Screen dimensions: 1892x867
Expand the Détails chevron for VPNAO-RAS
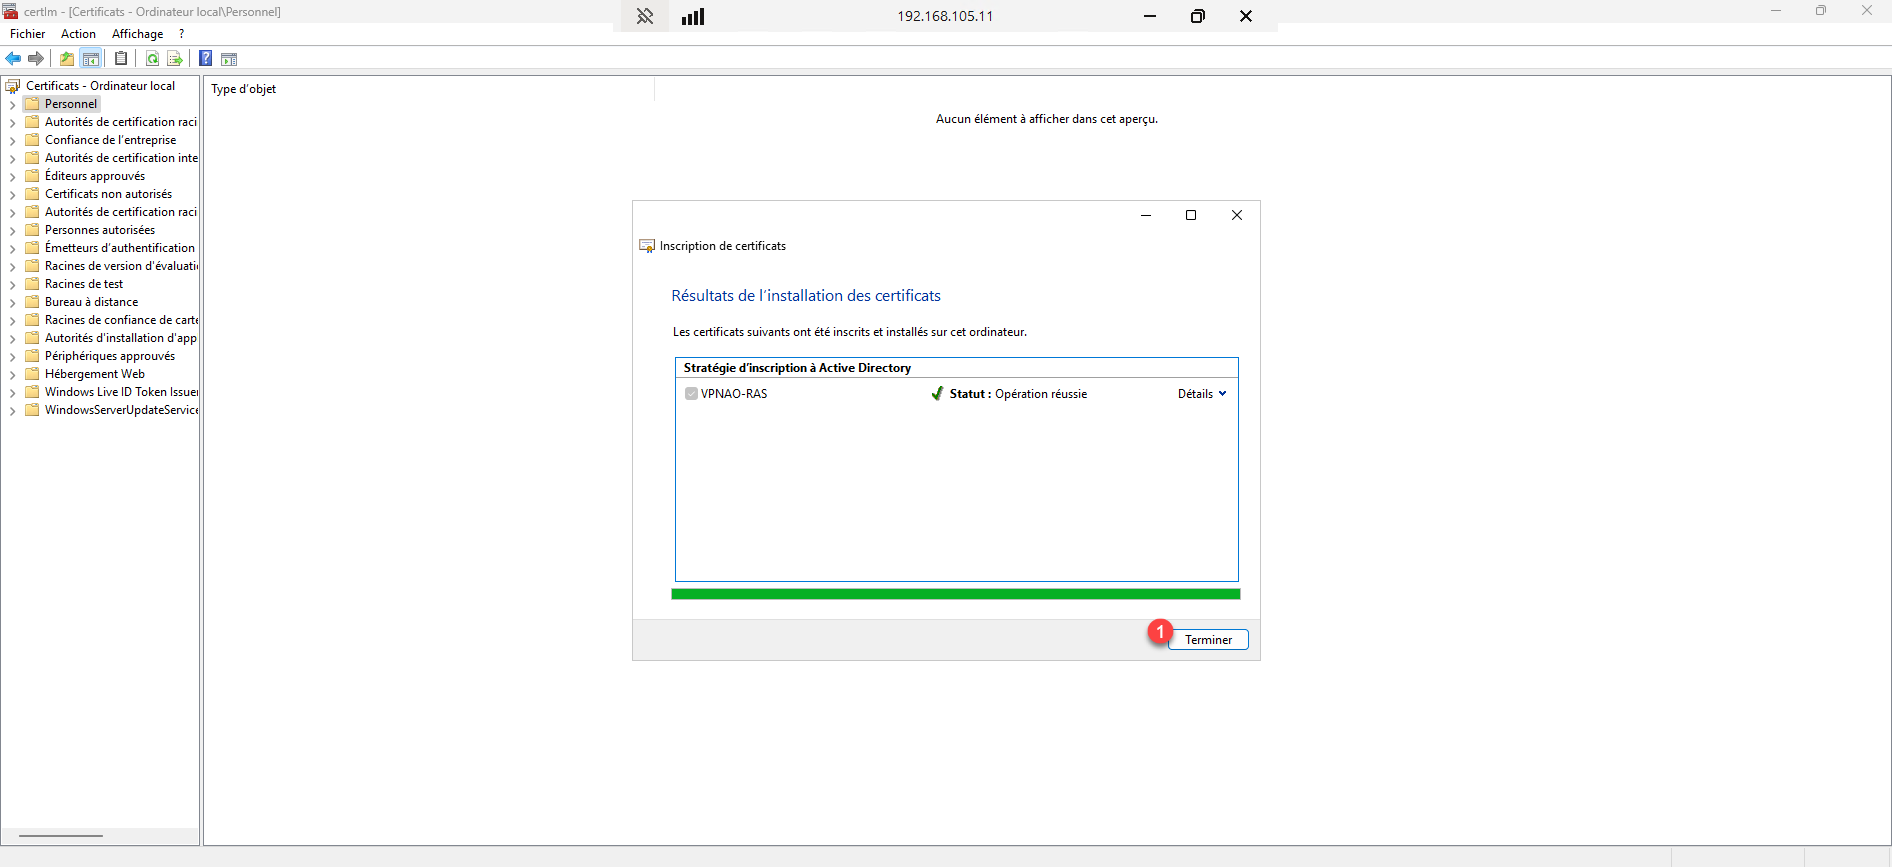(x=1222, y=394)
